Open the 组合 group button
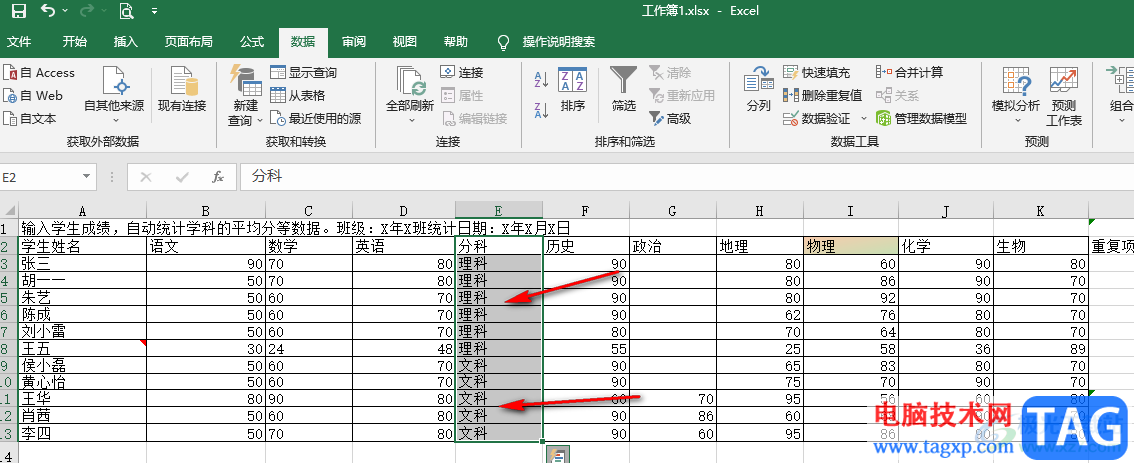Image resolution: width=1134 pixels, height=463 pixels. pyautogui.click(x=1120, y=97)
